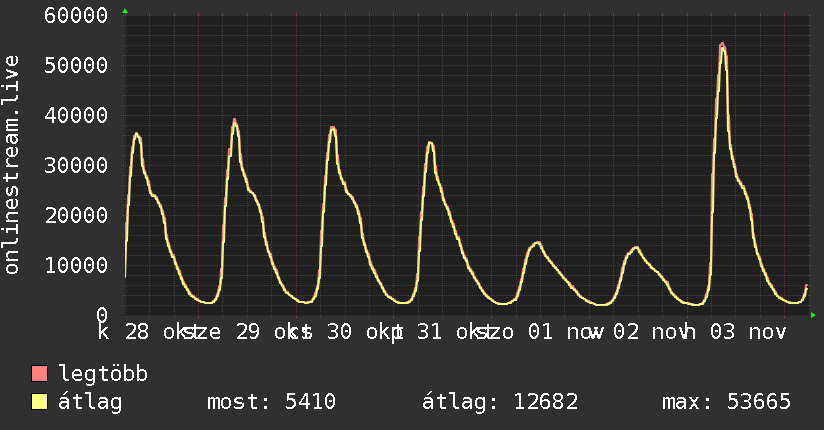Click the 20000 y-axis label
The width and height of the screenshot is (824, 430).
tap(76, 215)
